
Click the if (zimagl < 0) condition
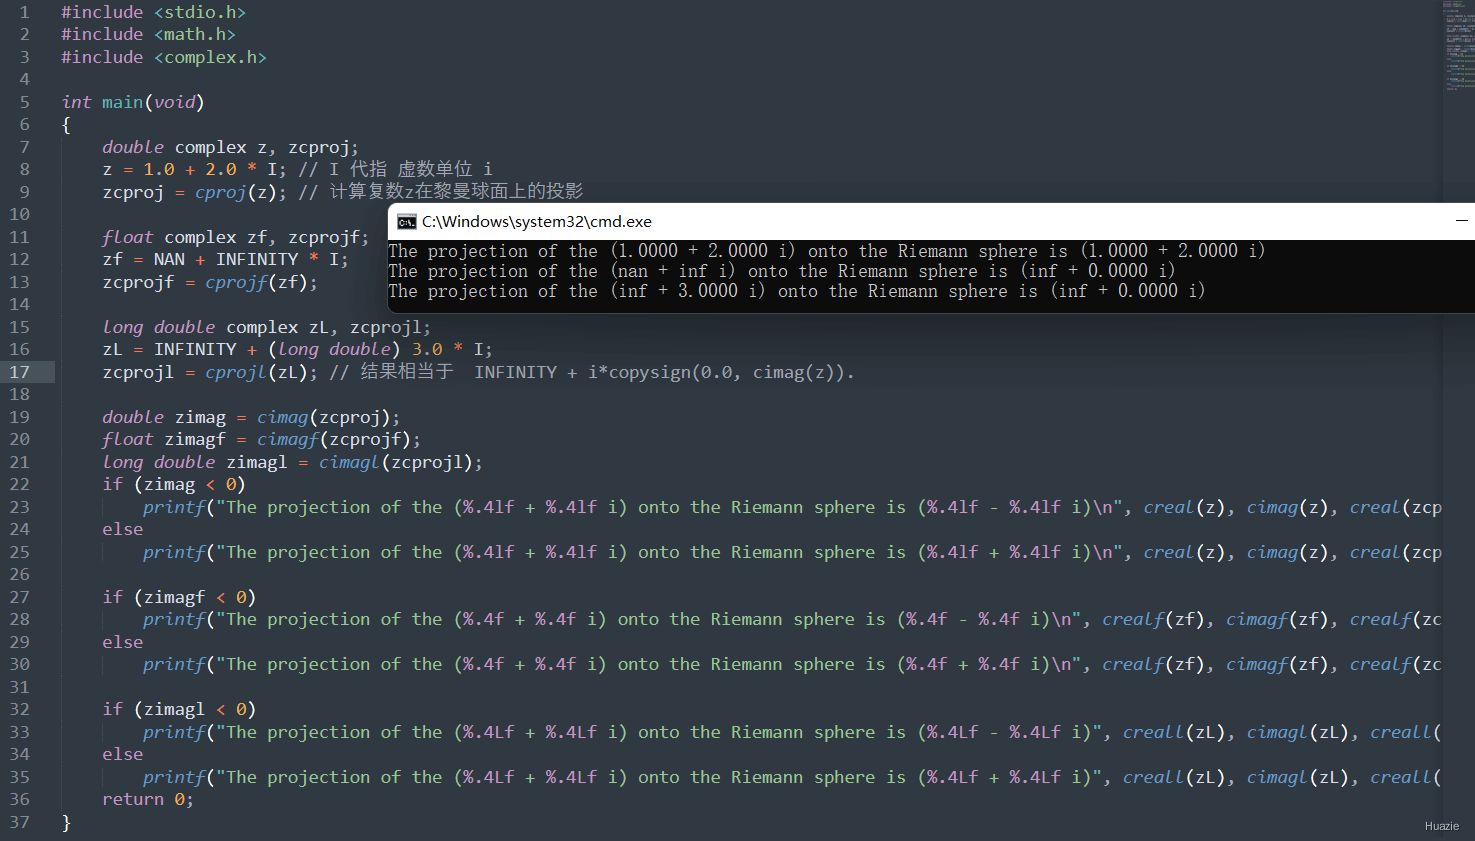coord(179,709)
